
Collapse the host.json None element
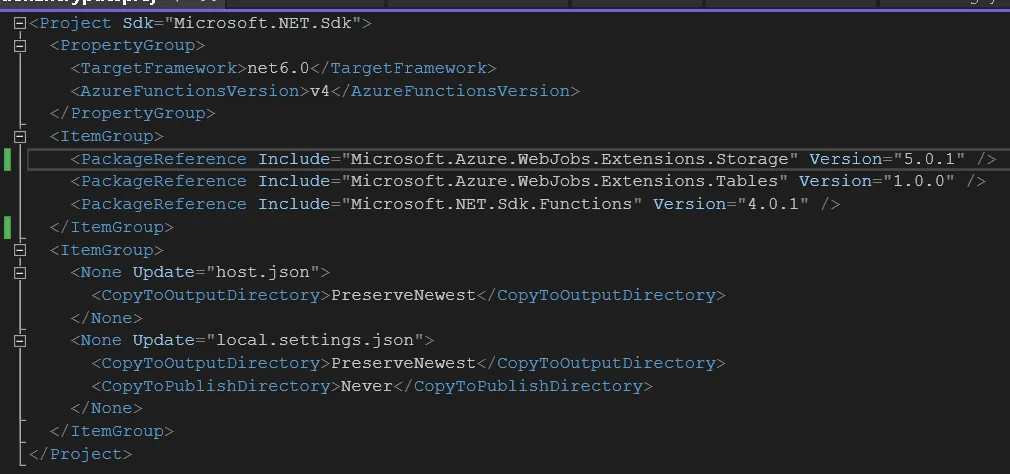click(20, 272)
